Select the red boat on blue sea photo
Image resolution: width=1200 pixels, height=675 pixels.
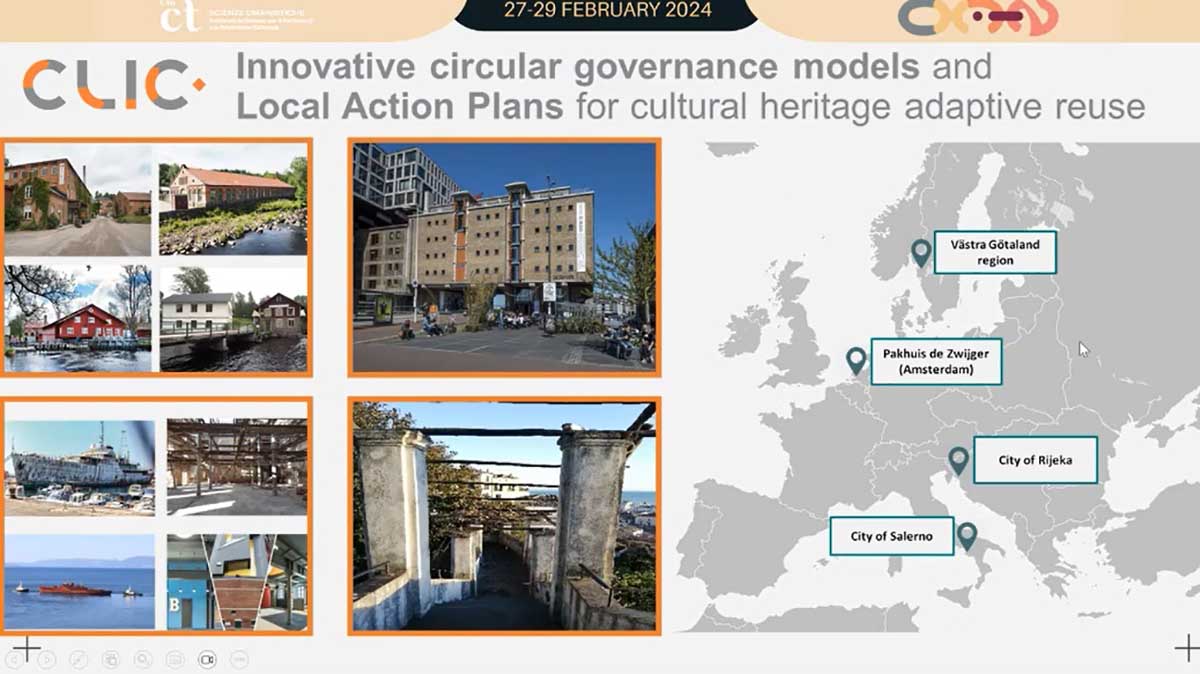[80, 581]
